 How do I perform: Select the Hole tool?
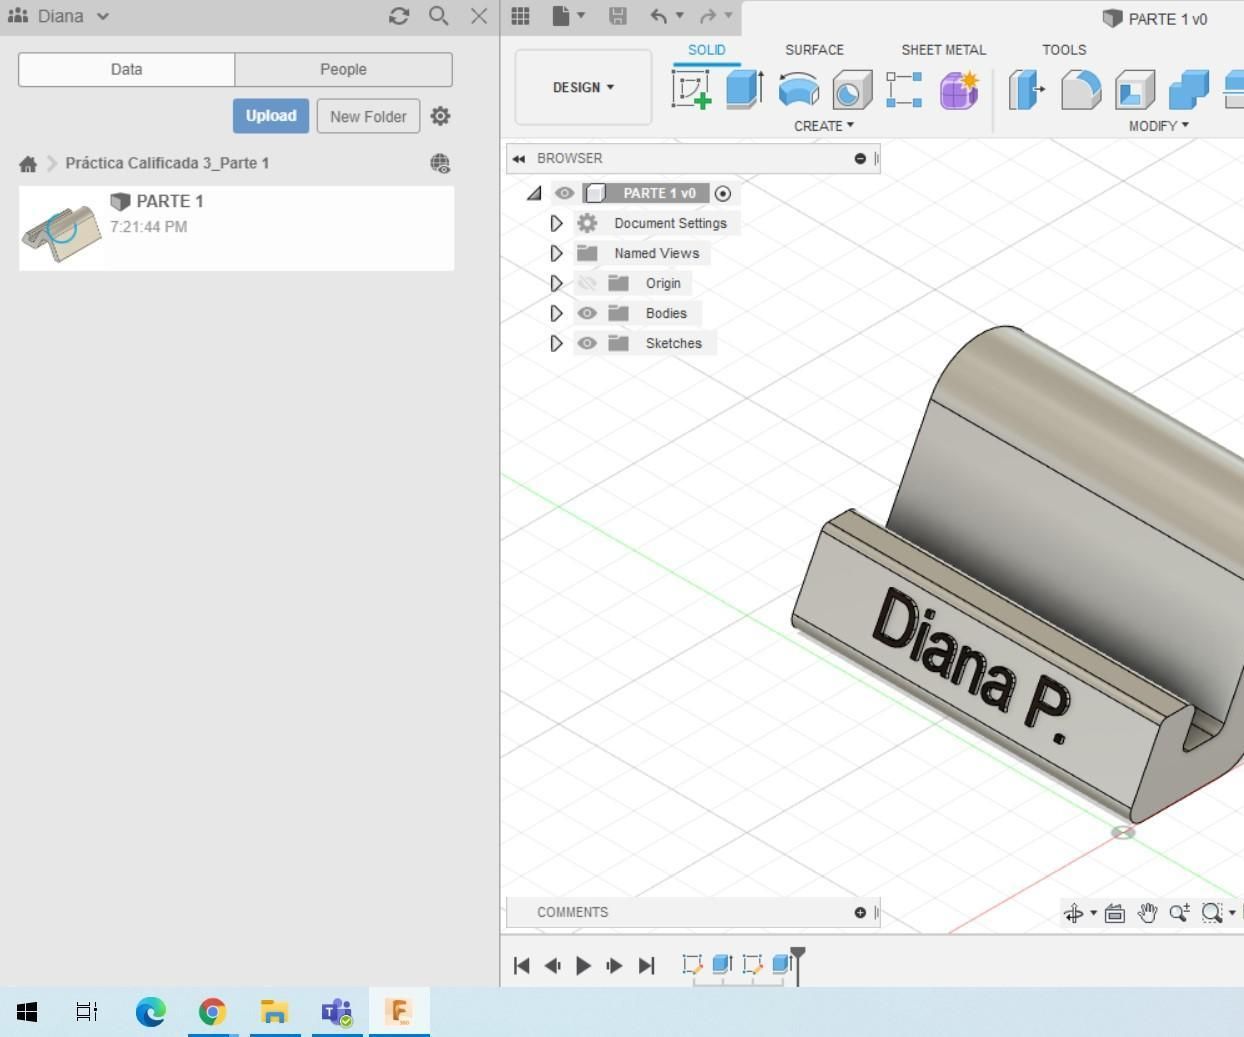pos(852,89)
